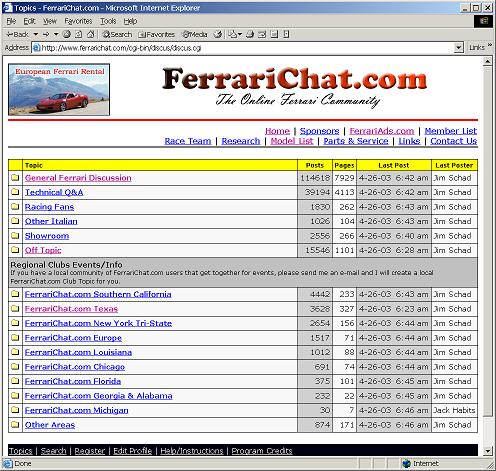Open the Member List link
This screenshot has height=471, width=496.
(451, 131)
